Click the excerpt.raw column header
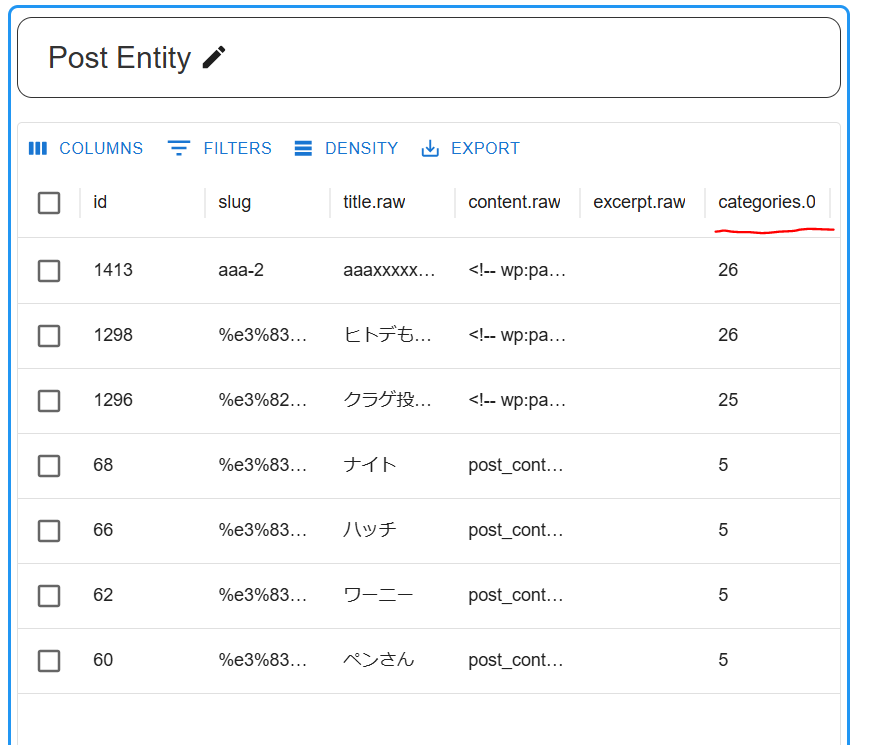 click(639, 202)
